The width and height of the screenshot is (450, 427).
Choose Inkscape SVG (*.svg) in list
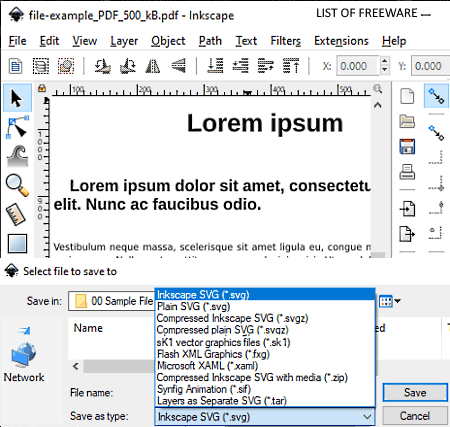[265, 295]
